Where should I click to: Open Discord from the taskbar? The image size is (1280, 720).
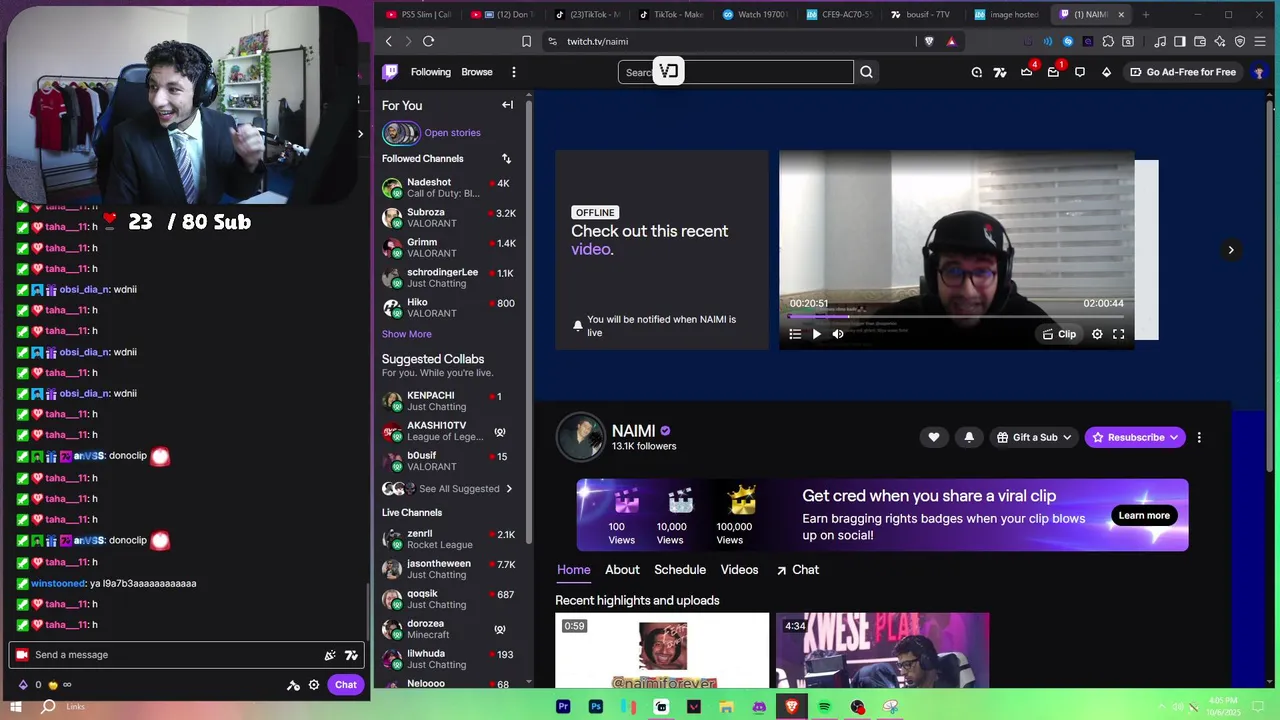[759, 707]
